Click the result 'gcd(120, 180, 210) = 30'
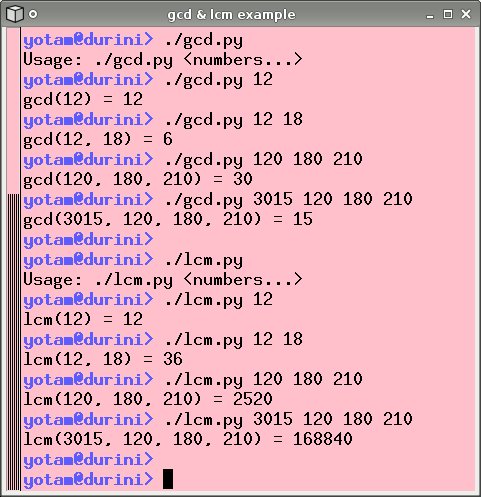The height and width of the screenshot is (497, 481). click(x=138, y=179)
